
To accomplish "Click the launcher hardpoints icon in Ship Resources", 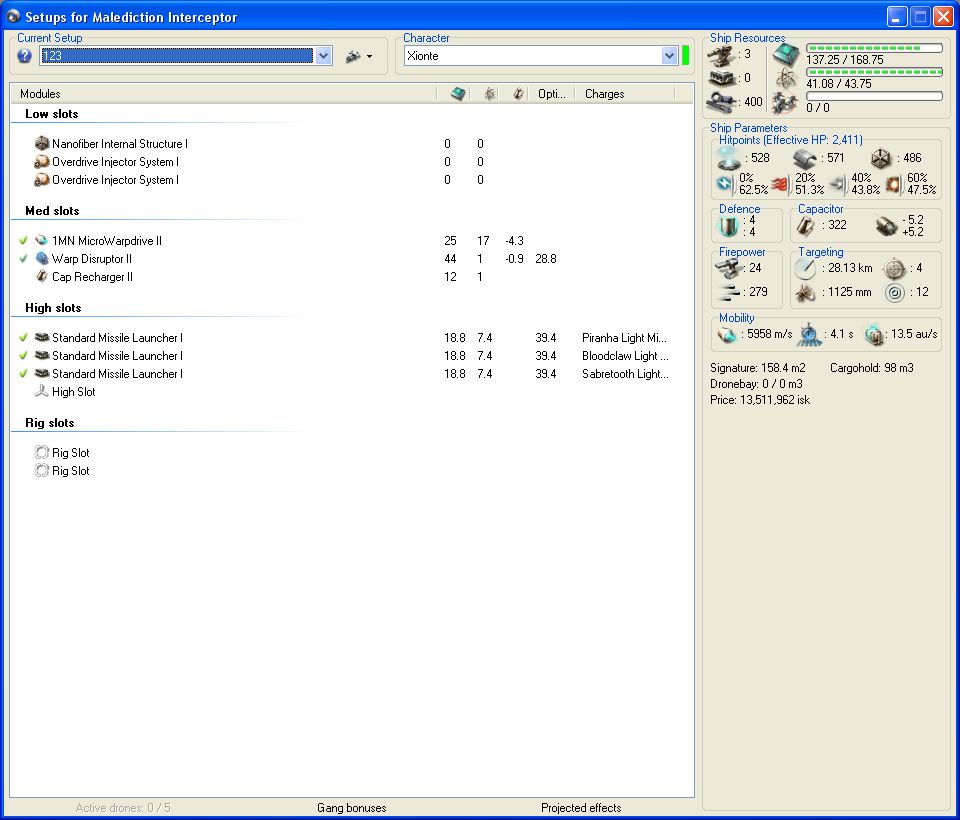I will click(722, 78).
